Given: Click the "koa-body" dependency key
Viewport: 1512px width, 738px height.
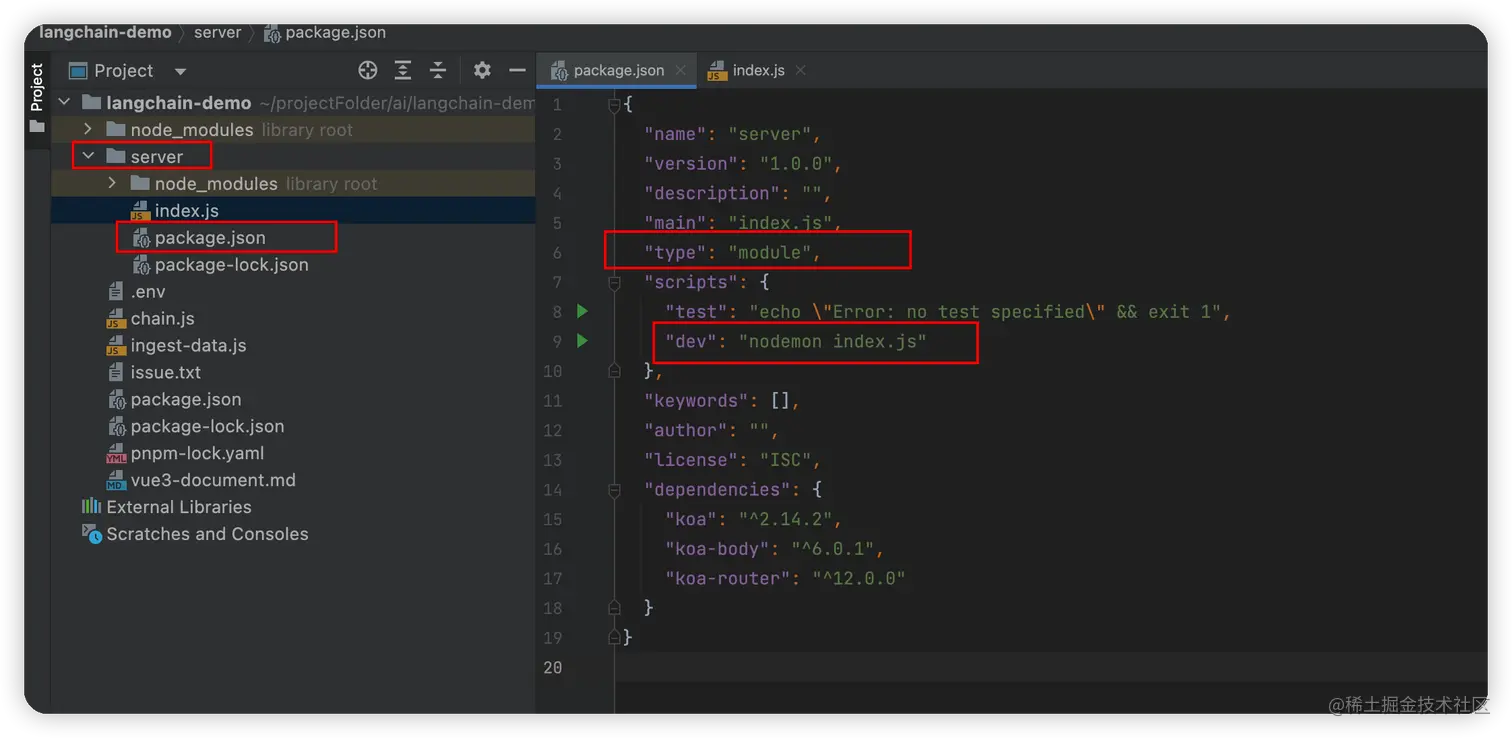Looking at the screenshot, I should coord(718,549).
